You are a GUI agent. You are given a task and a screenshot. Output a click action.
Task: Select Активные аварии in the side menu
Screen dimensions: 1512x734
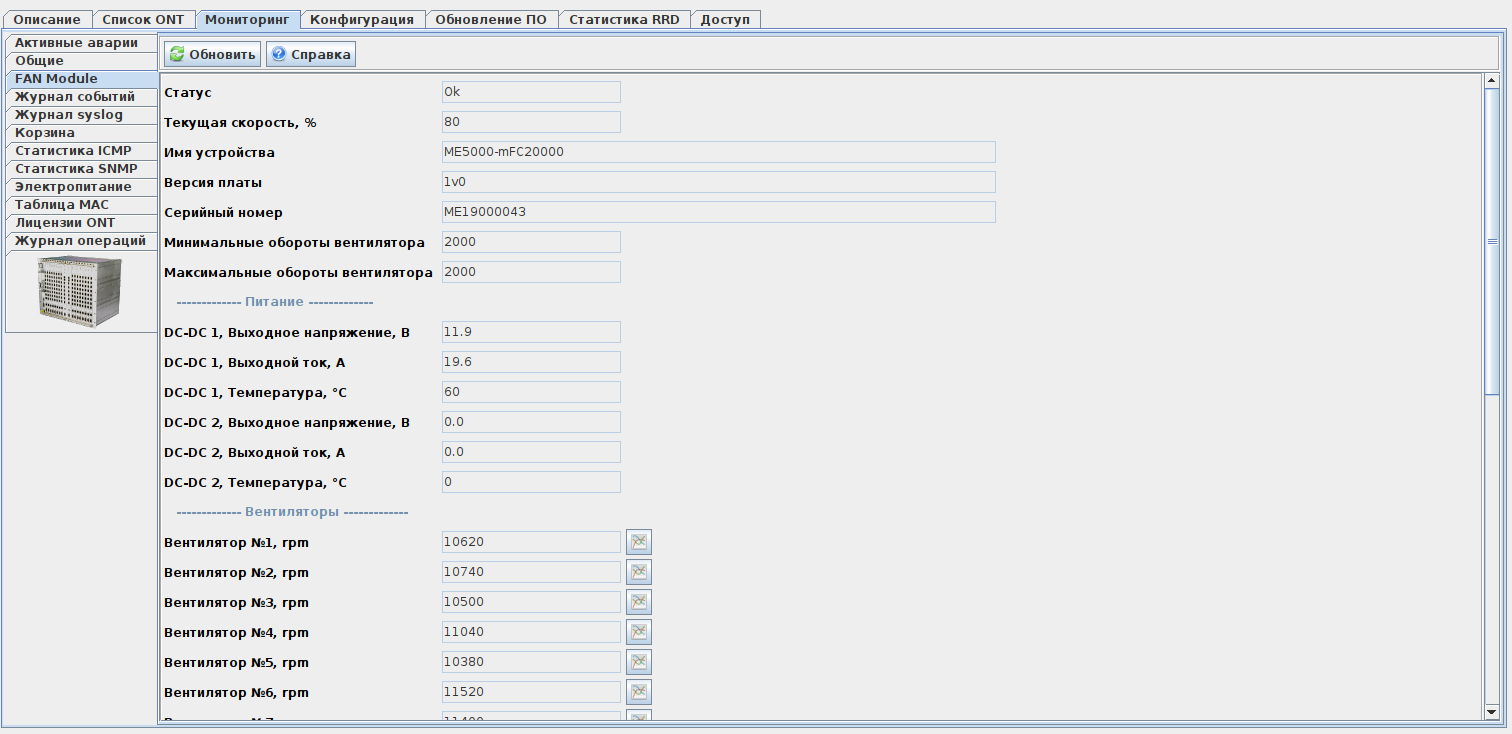pyautogui.click(x=82, y=43)
